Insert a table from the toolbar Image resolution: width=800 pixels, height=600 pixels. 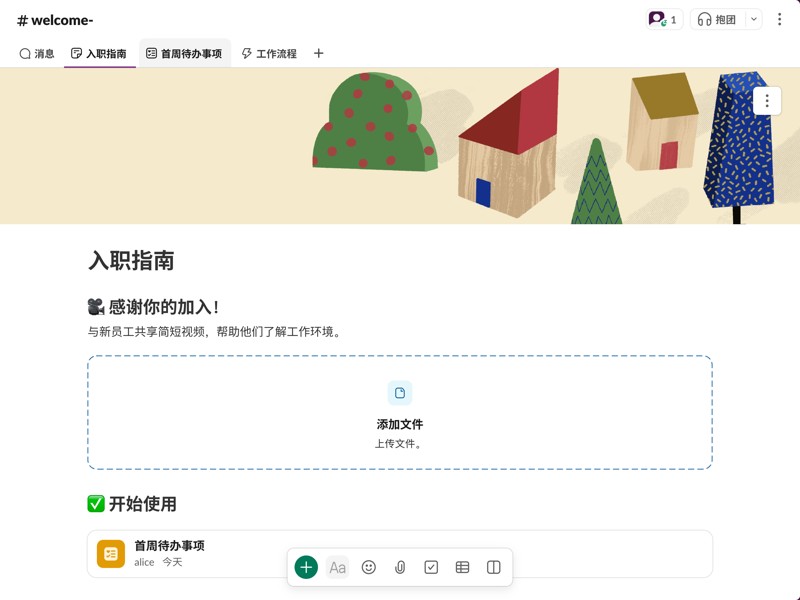point(462,567)
